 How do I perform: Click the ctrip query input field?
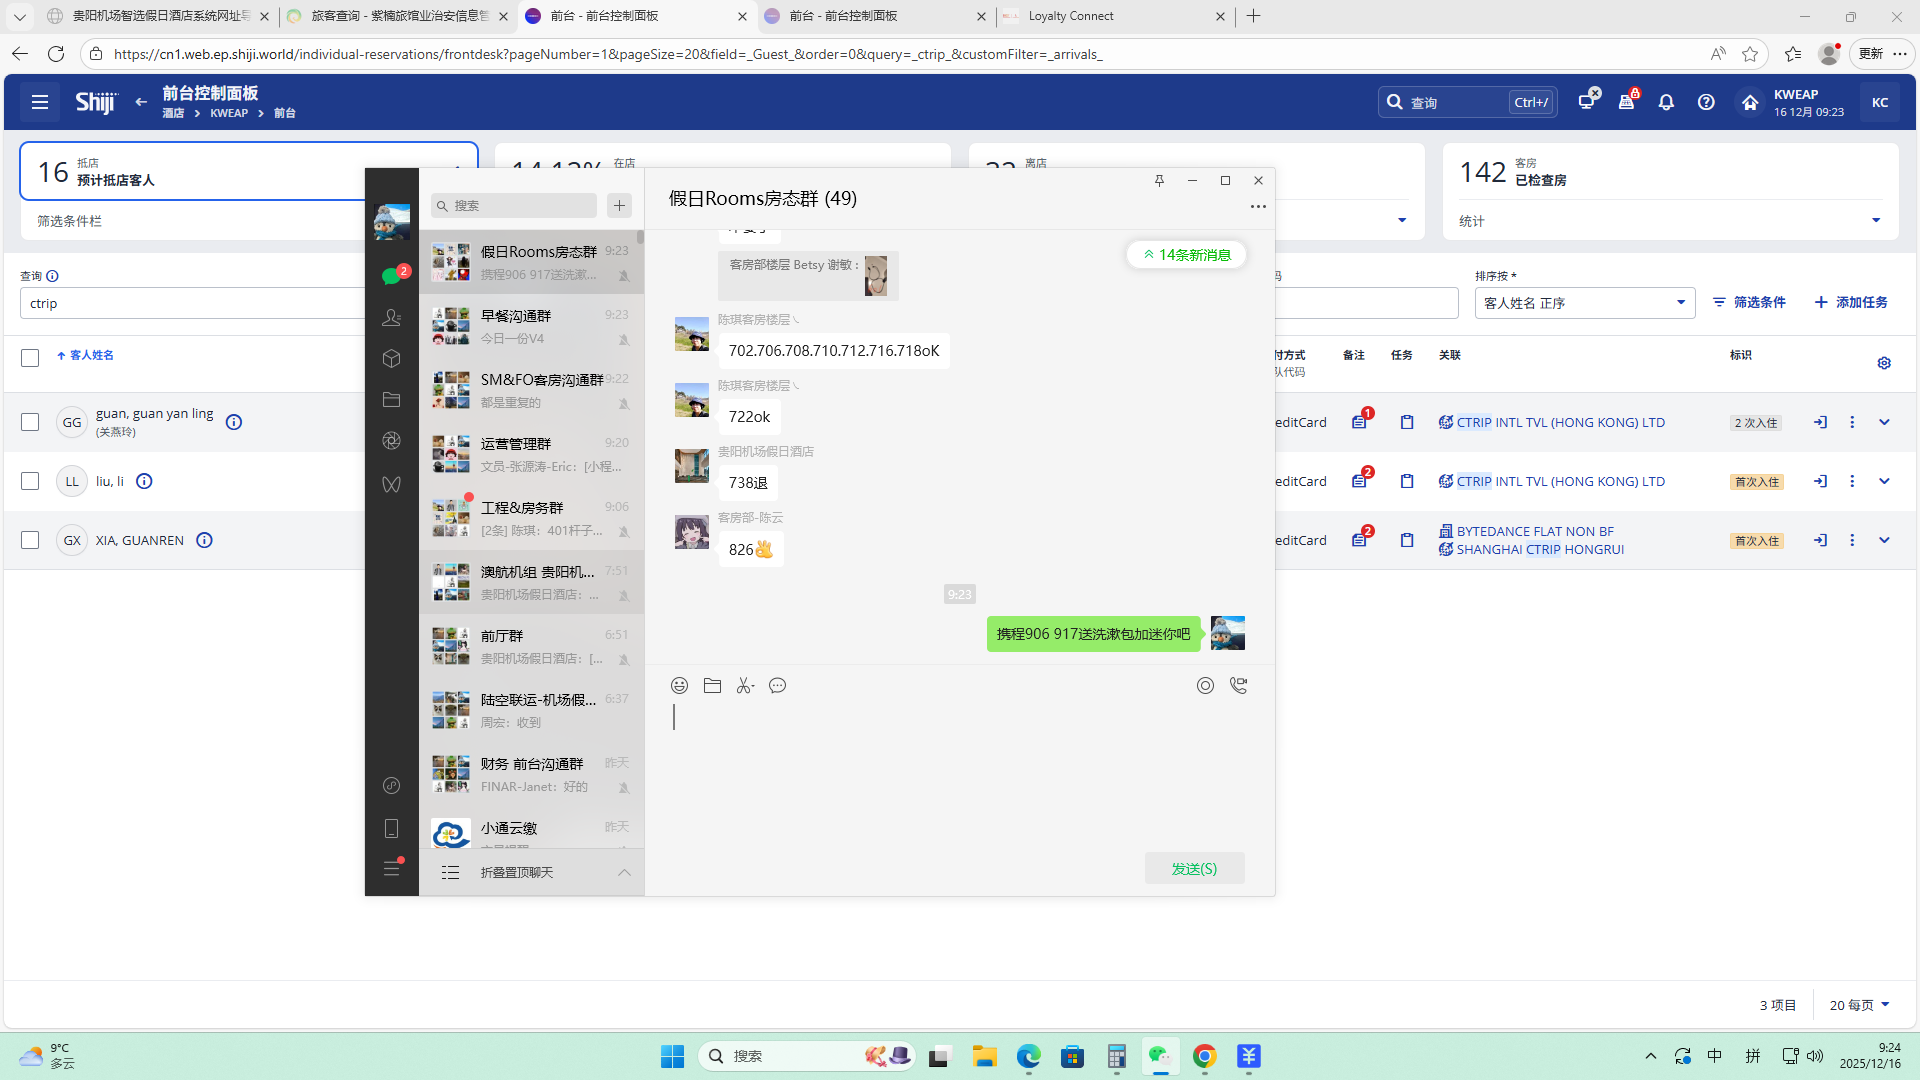190,303
